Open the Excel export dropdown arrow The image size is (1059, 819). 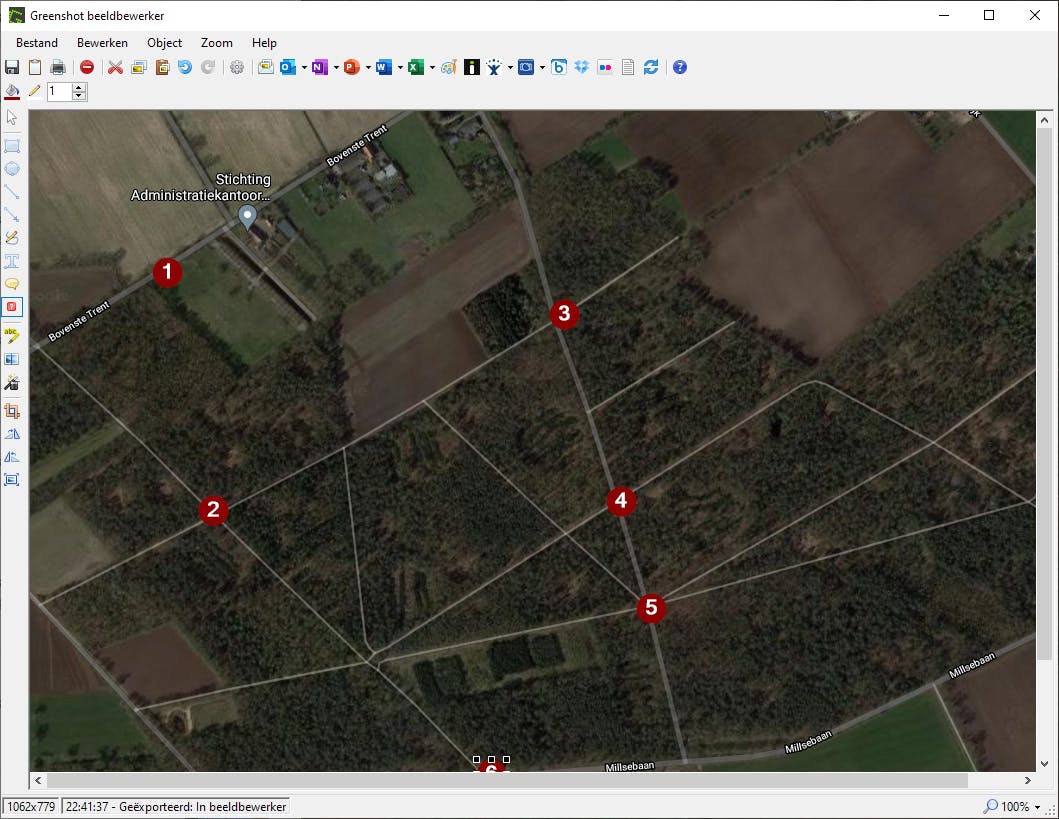(x=432, y=68)
